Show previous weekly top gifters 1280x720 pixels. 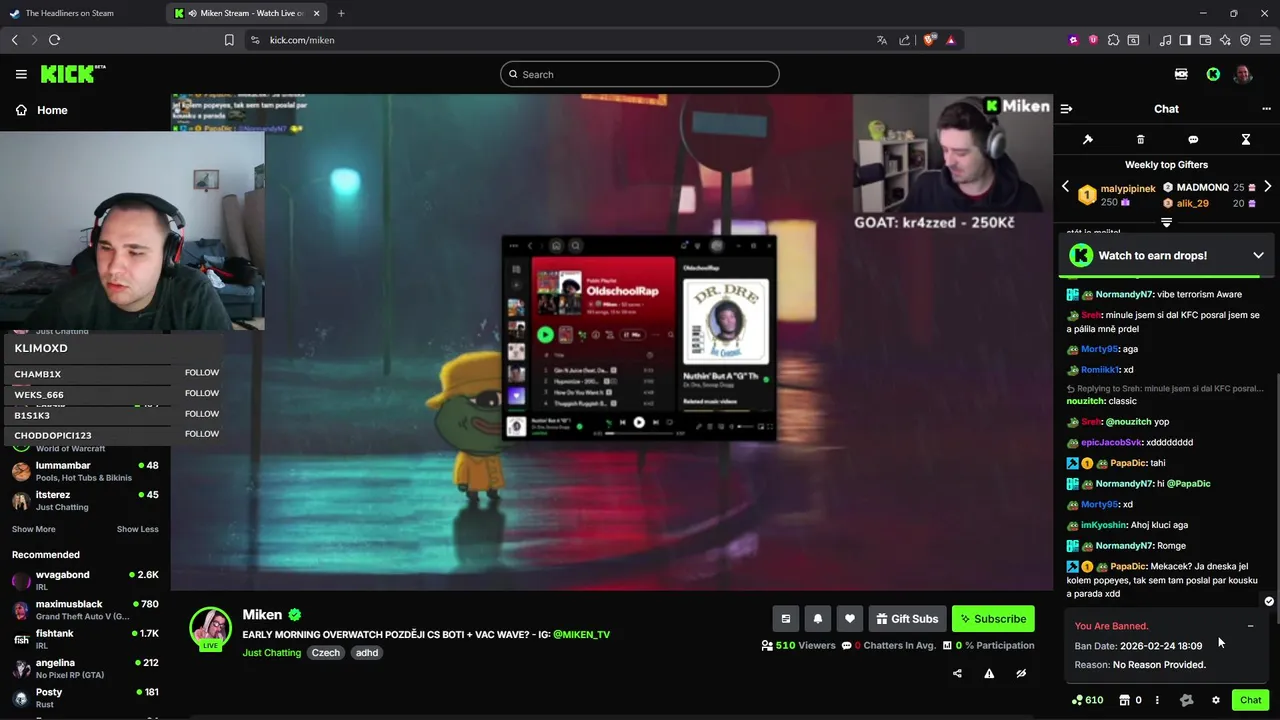(1065, 187)
